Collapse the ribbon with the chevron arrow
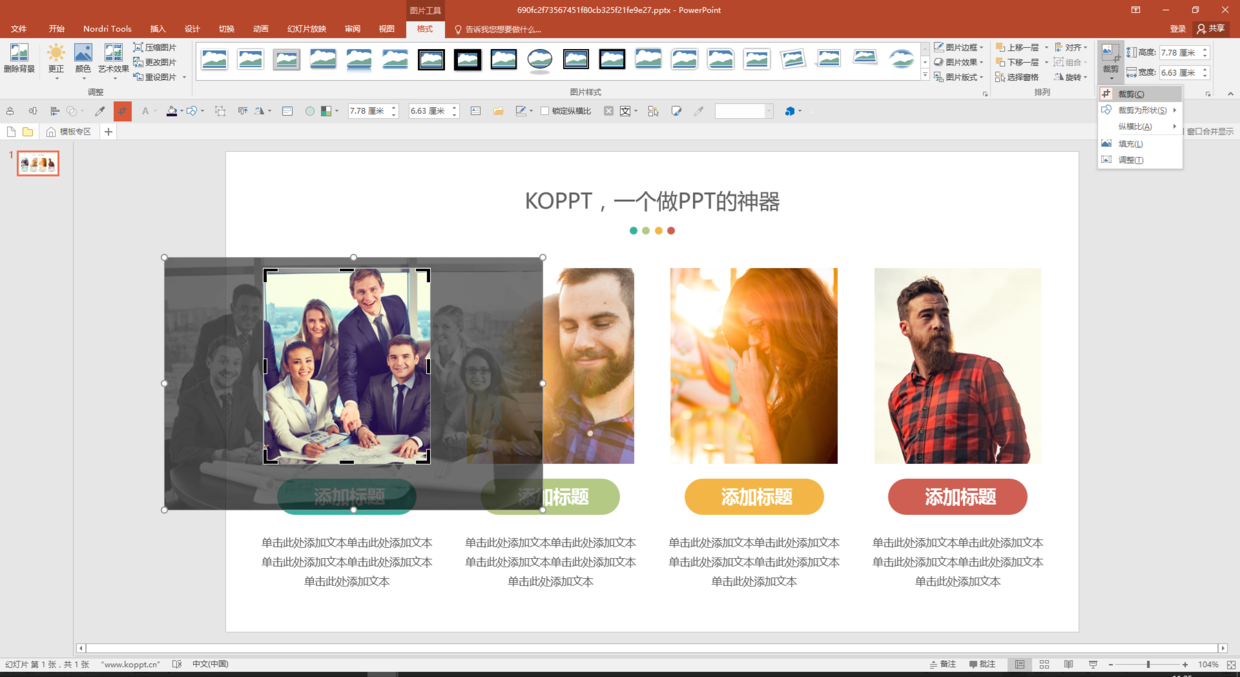1240x677 pixels. [1230, 94]
